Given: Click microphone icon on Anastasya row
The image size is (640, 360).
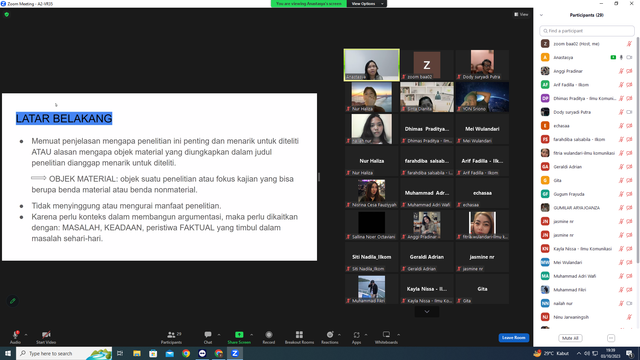Looking at the screenshot, I should pyautogui.click(x=621, y=58).
